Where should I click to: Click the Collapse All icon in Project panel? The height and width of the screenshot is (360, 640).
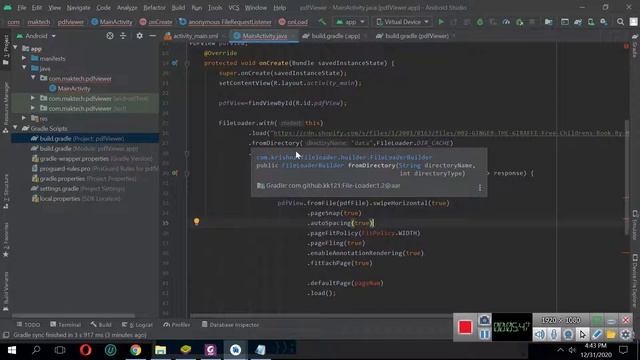(x=123, y=36)
